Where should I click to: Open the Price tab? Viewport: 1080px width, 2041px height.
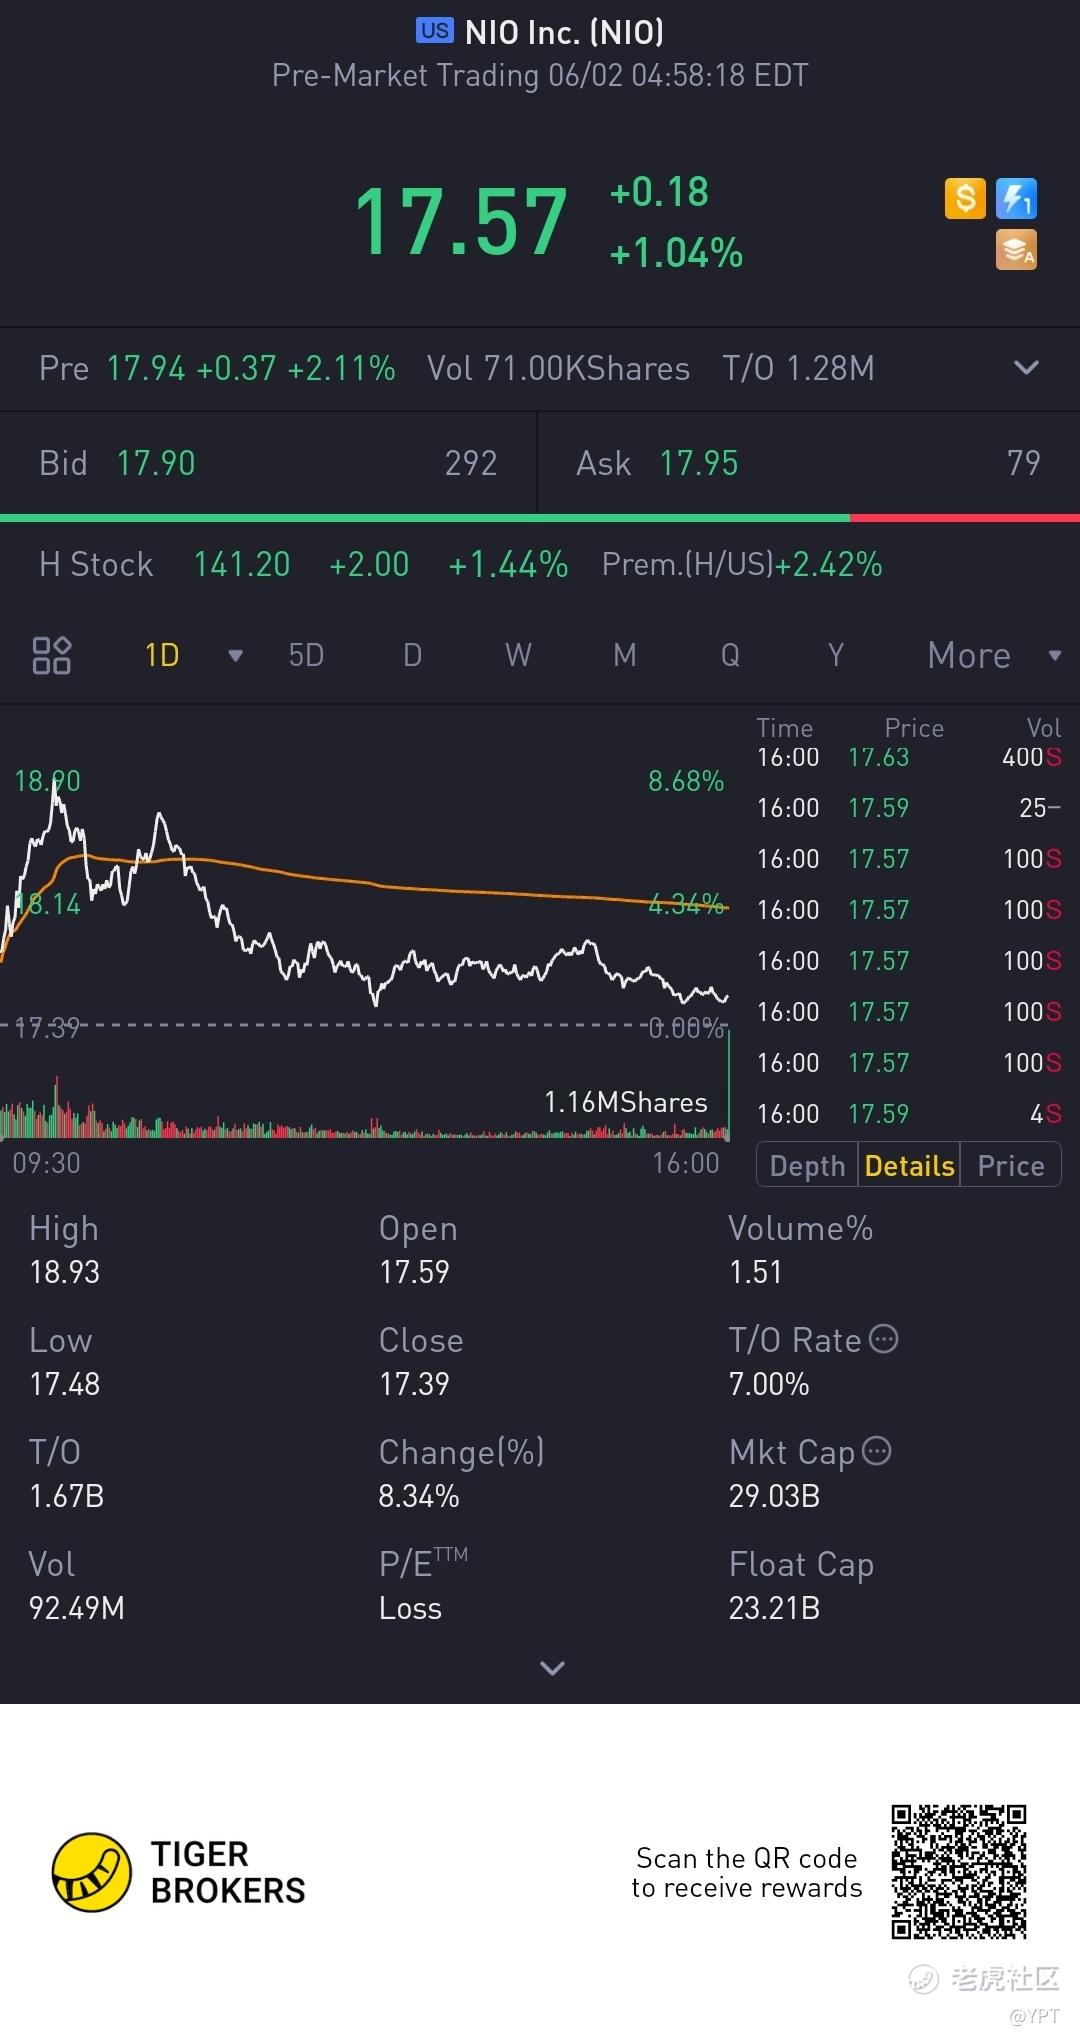point(1011,1165)
